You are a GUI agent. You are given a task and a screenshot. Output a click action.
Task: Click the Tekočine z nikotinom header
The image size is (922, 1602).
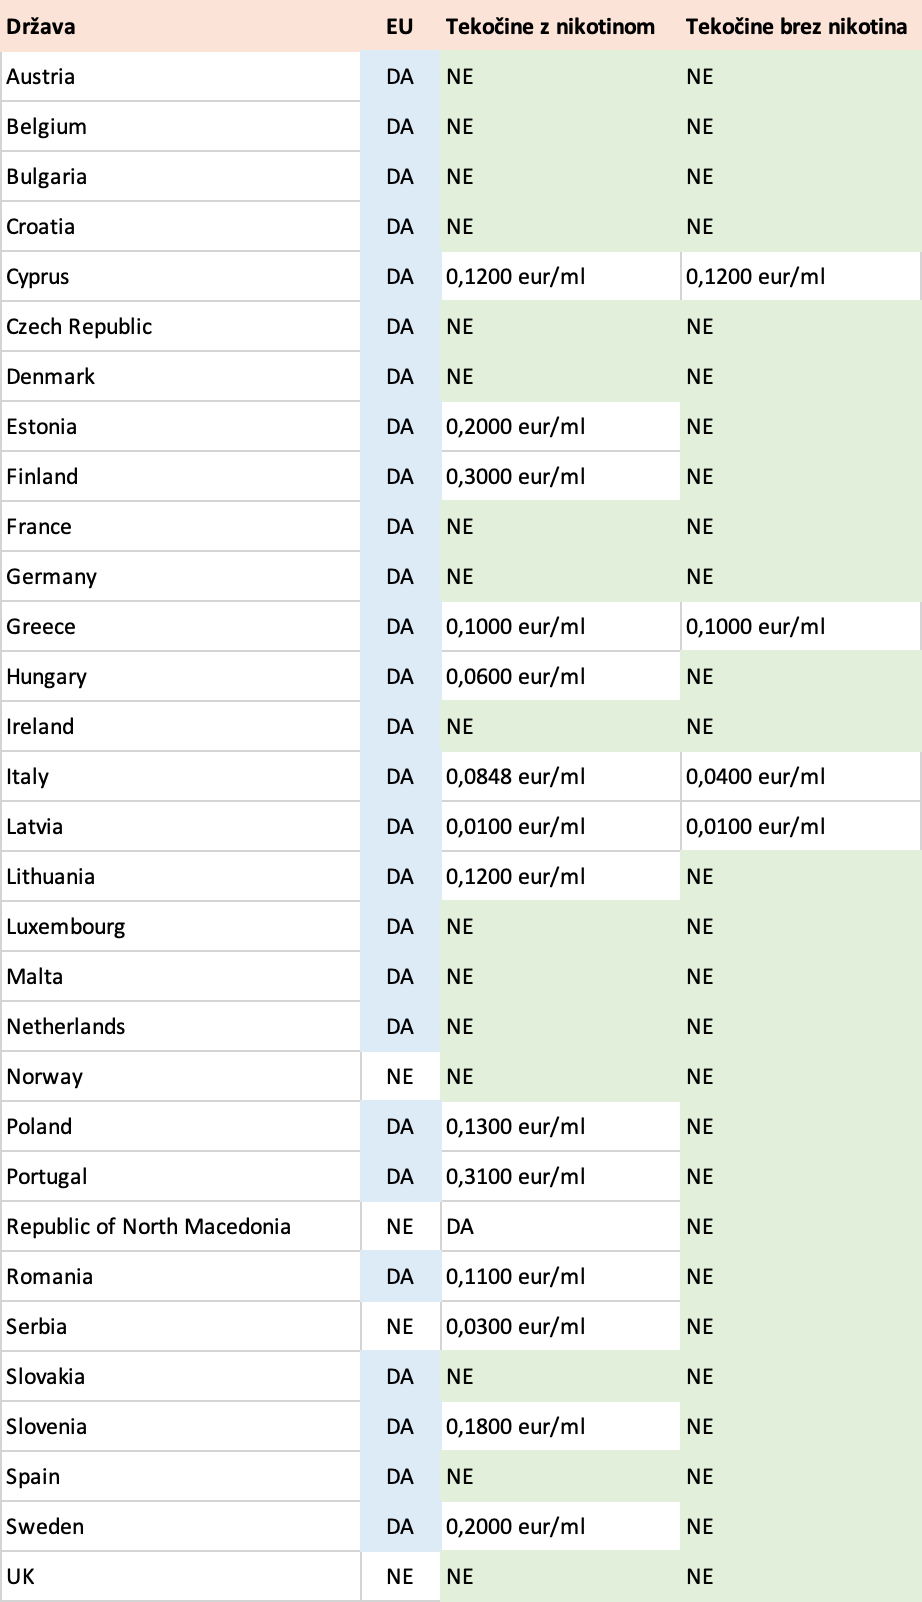pyautogui.click(x=560, y=26)
